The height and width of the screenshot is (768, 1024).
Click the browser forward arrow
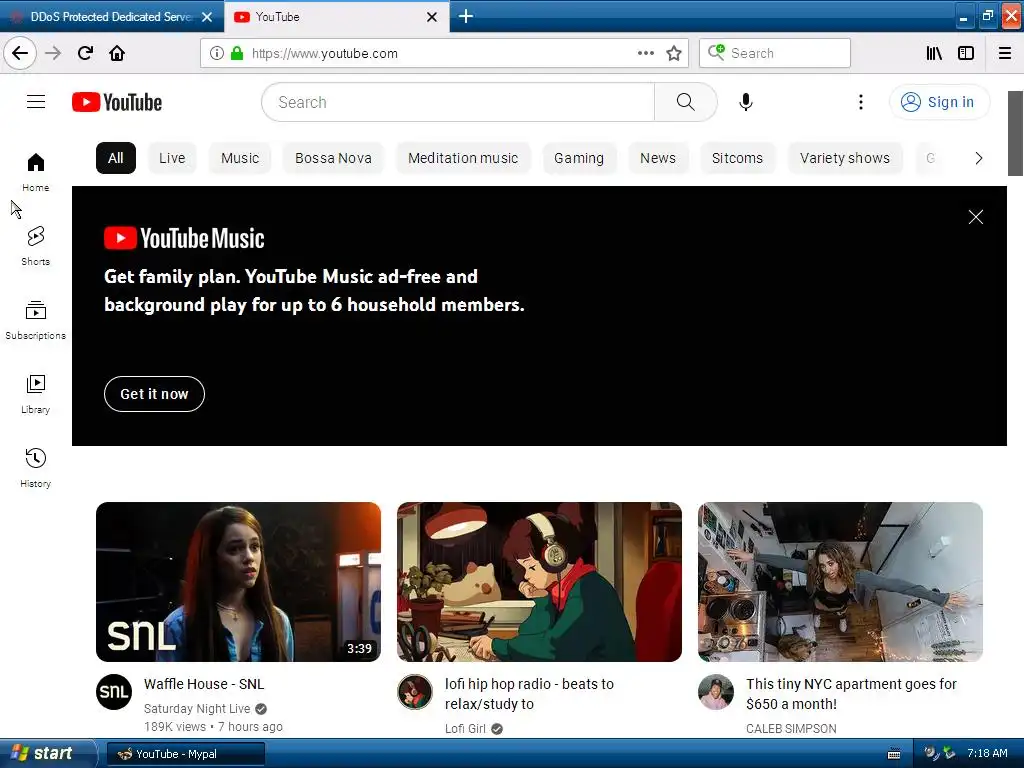(x=53, y=53)
